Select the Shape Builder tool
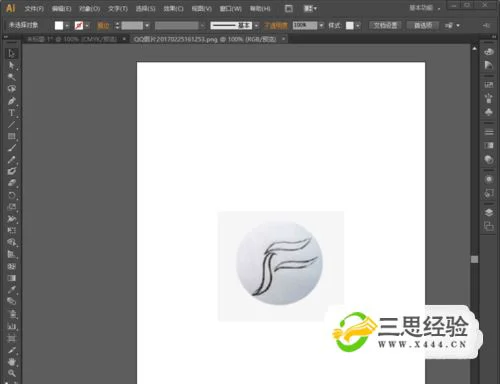500x384 pixels. pyautogui.click(x=12, y=242)
